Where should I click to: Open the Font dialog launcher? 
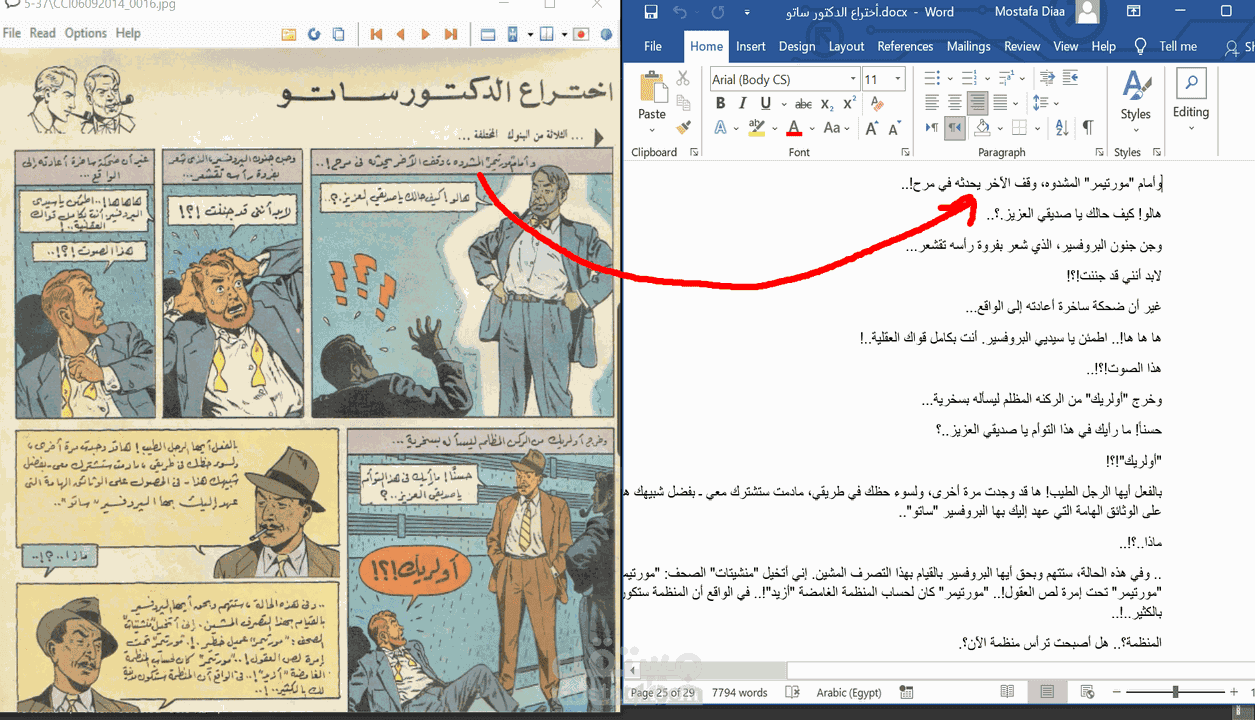tap(904, 153)
